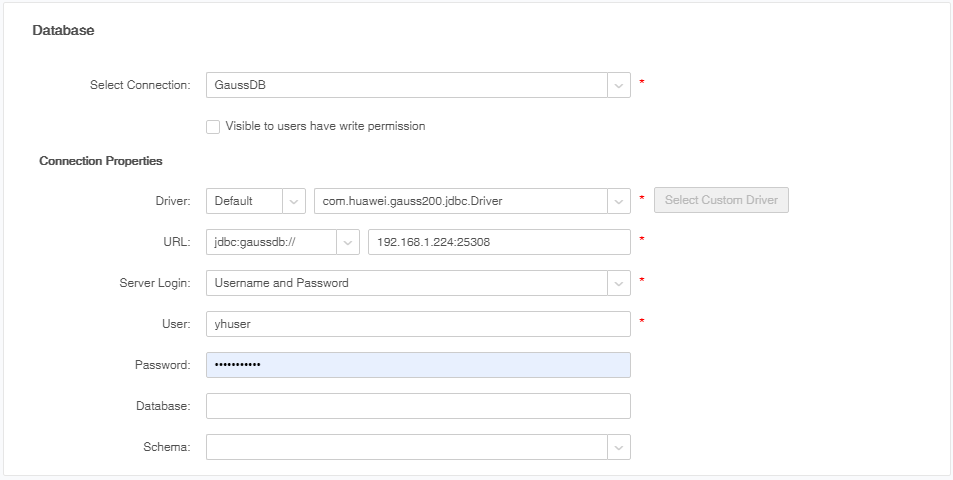Click into the Password field
953x480 pixels.
tap(418, 365)
